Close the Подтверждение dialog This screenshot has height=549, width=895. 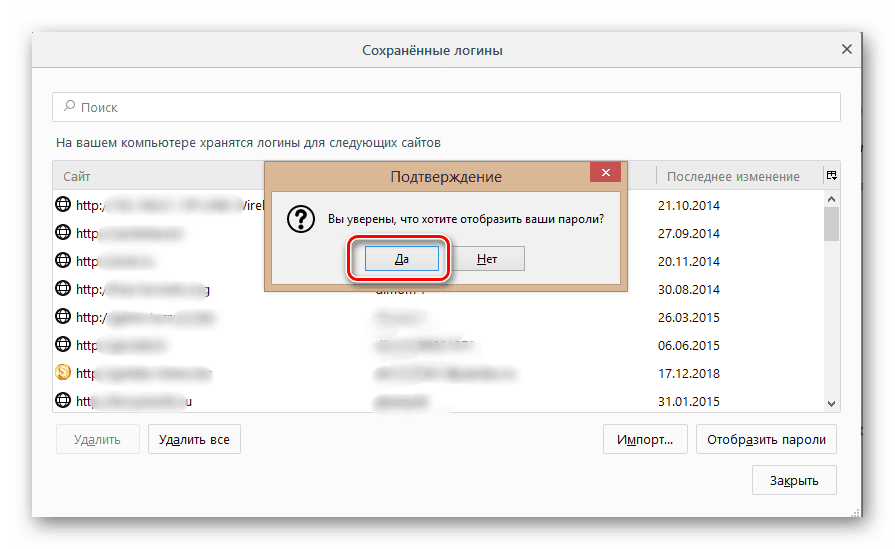click(606, 172)
